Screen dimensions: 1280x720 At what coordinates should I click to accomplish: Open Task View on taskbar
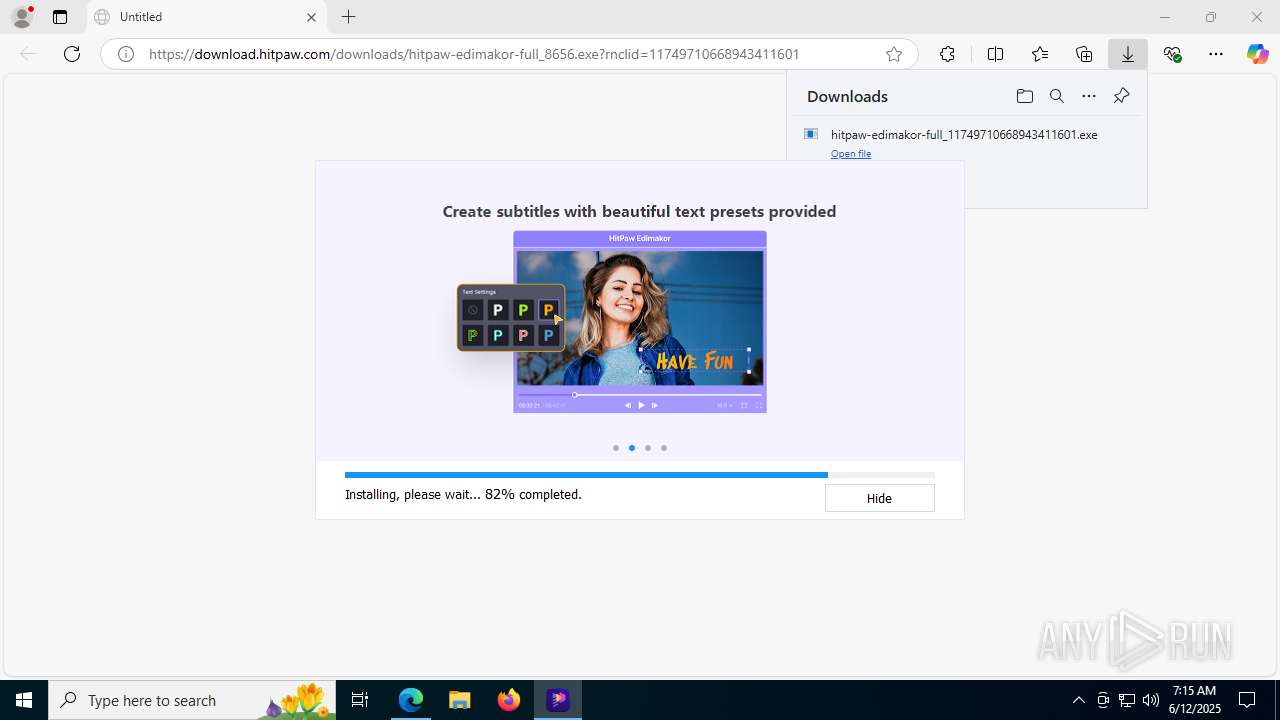[360, 700]
